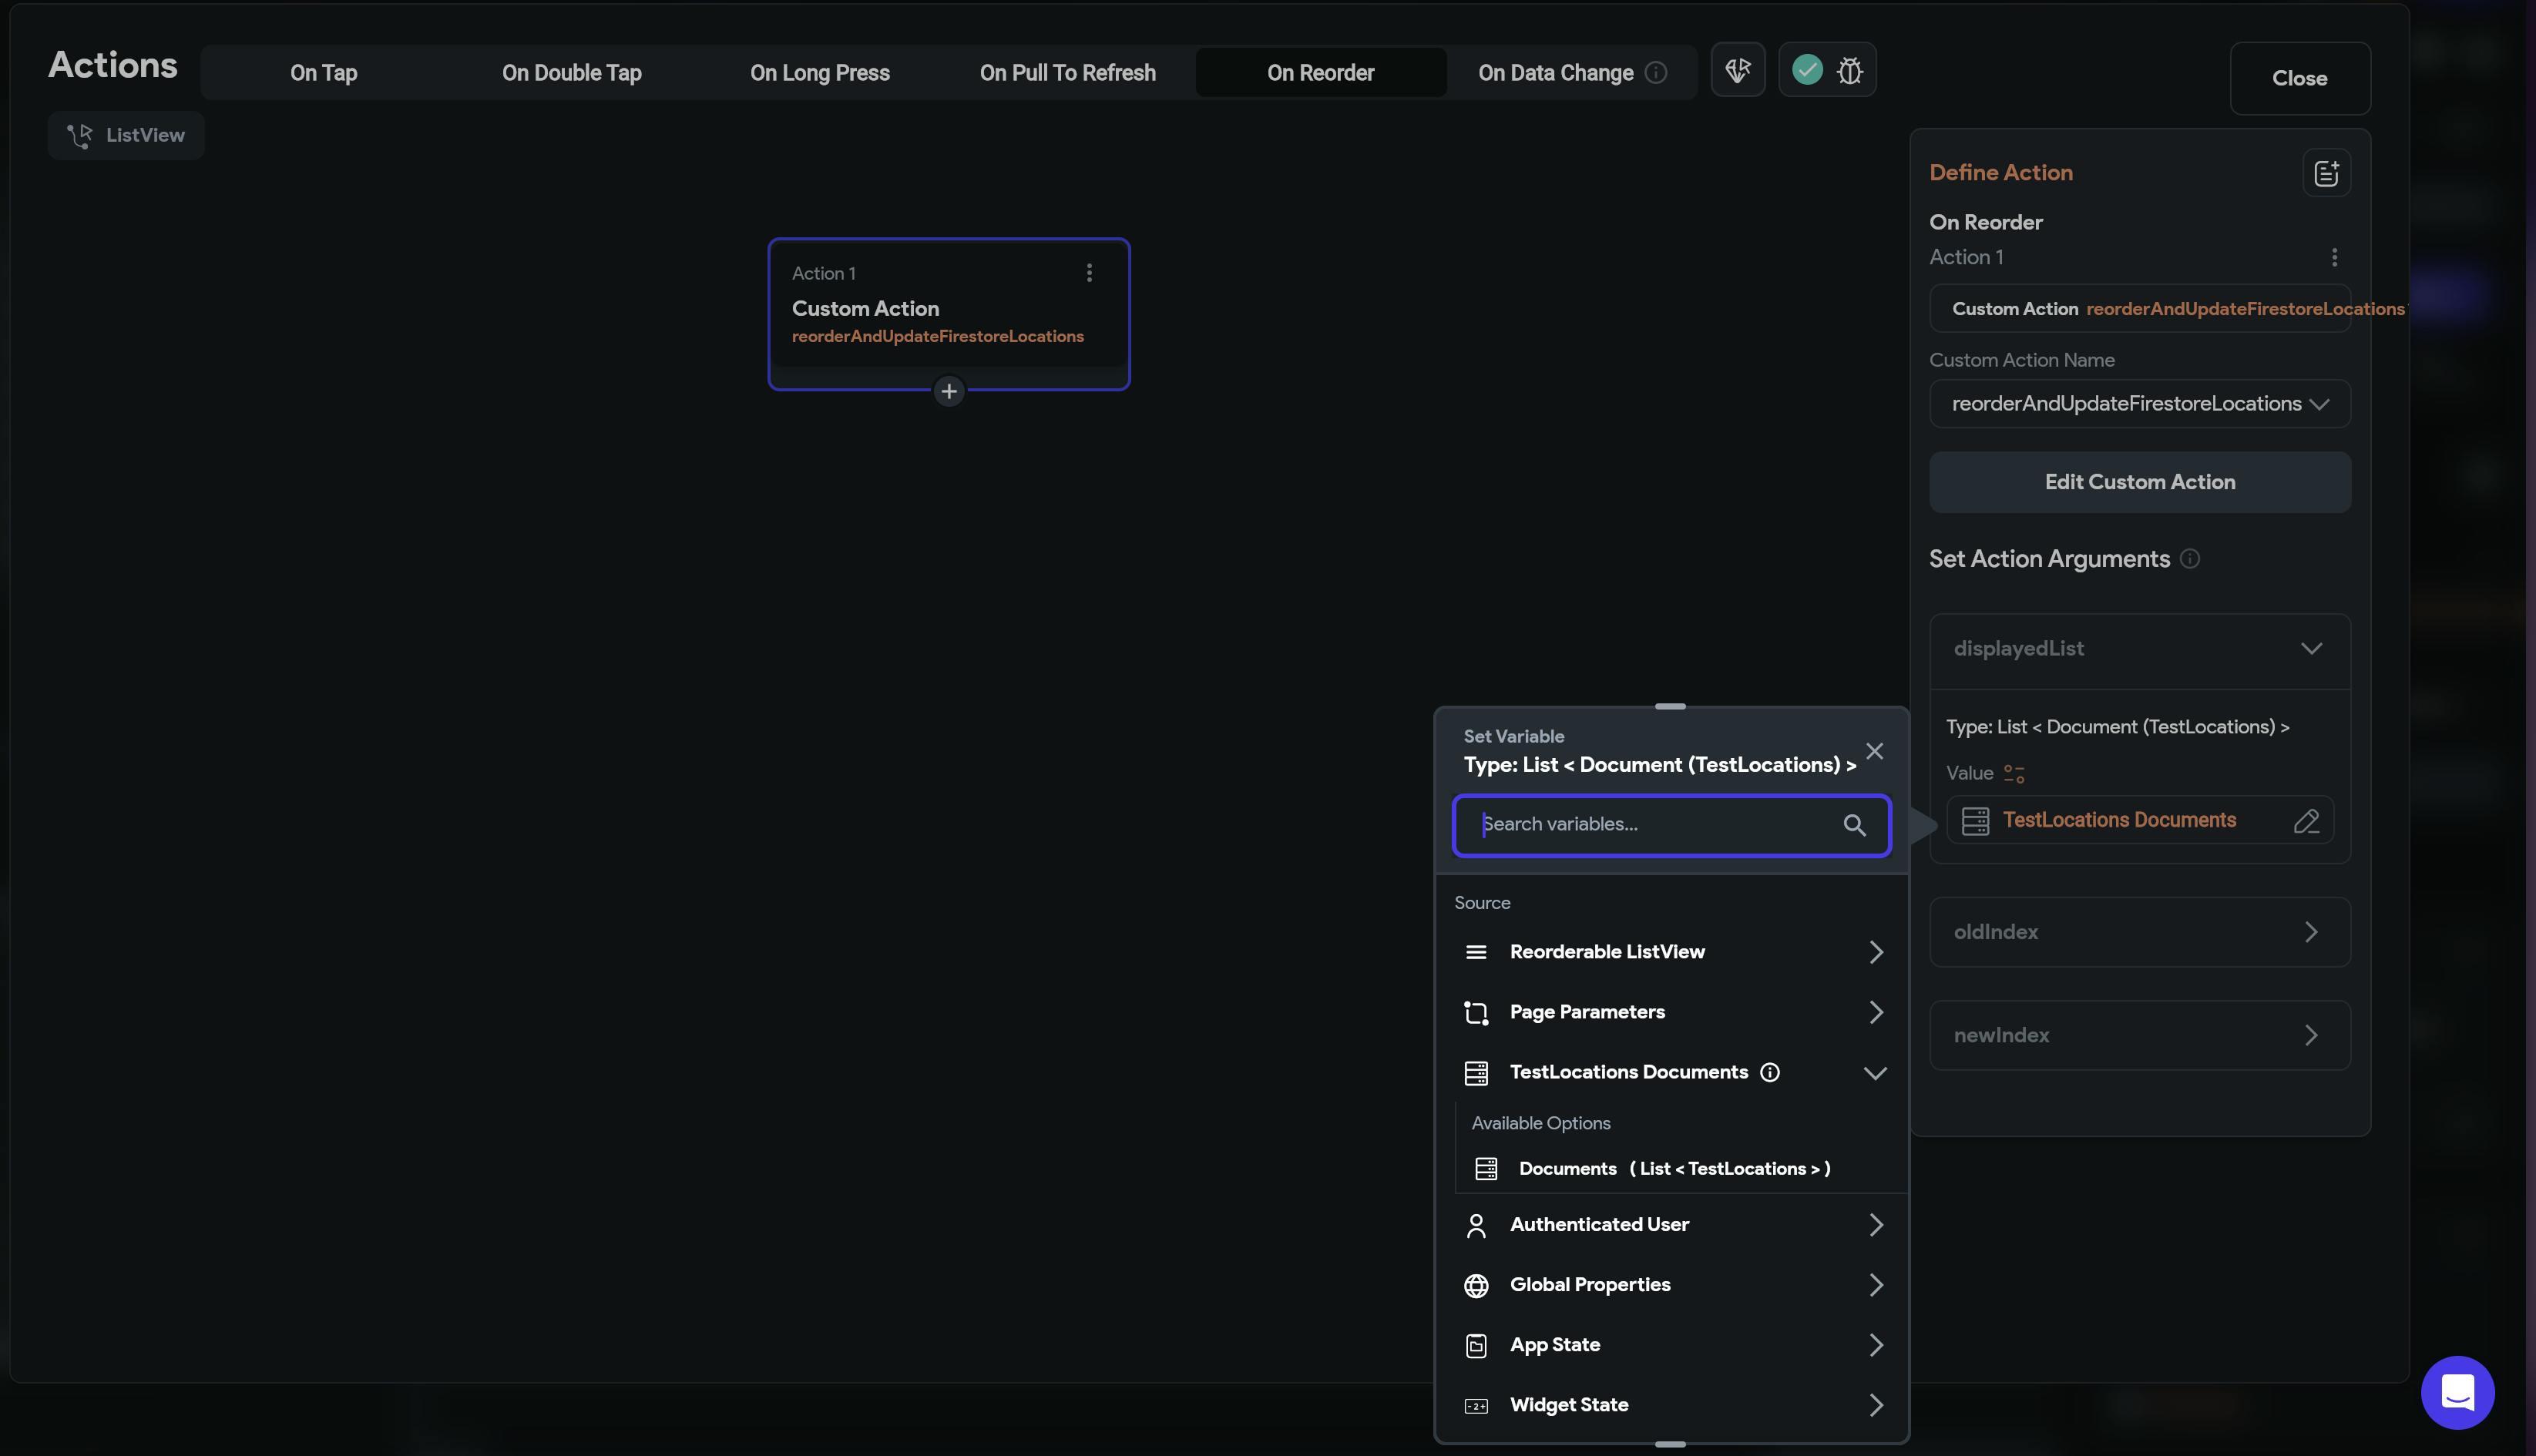
Task: Click the debug bug icon
Action: click(x=1849, y=71)
